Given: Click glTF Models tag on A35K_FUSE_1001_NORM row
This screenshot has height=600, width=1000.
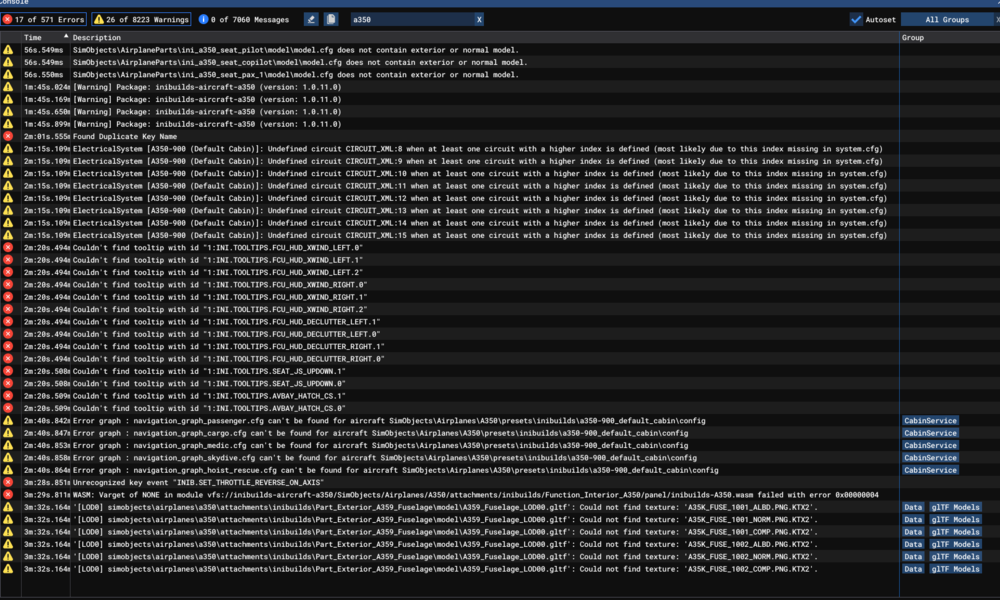Looking at the screenshot, I should click(955, 520).
